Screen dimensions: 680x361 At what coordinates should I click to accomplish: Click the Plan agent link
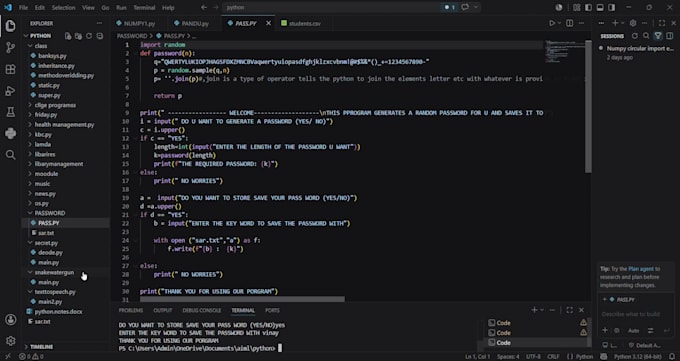pos(641,269)
